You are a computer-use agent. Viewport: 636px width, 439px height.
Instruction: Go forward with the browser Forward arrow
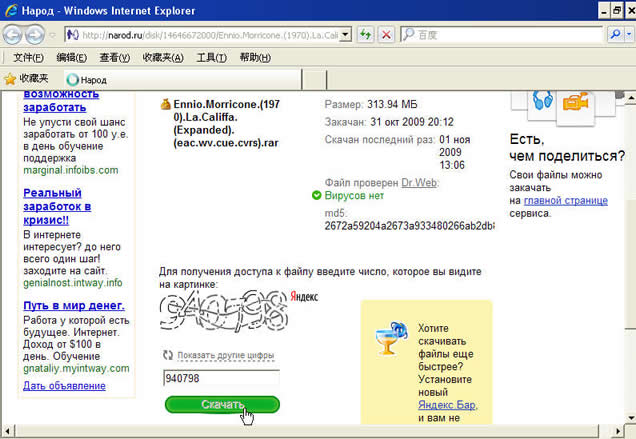(x=35, y=35)
